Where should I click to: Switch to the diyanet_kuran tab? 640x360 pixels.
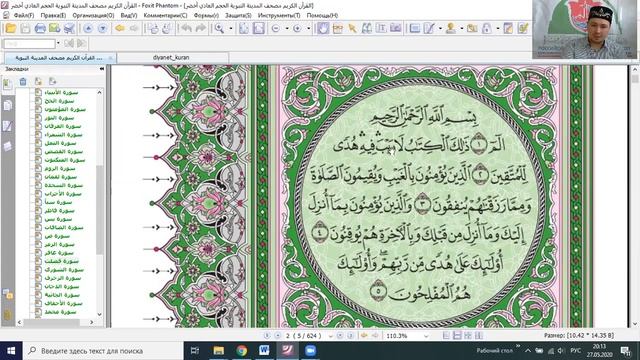click(171, 58)
